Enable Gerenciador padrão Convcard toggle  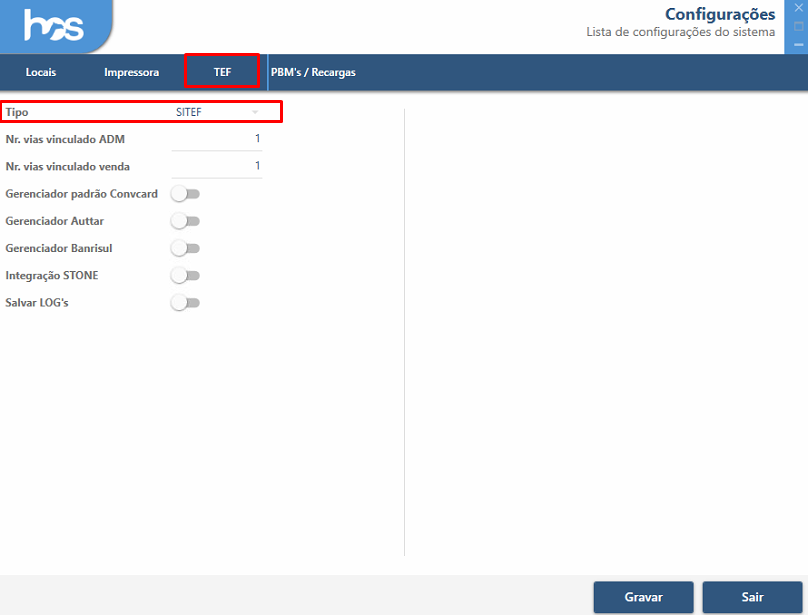click(x=186, y=193)
